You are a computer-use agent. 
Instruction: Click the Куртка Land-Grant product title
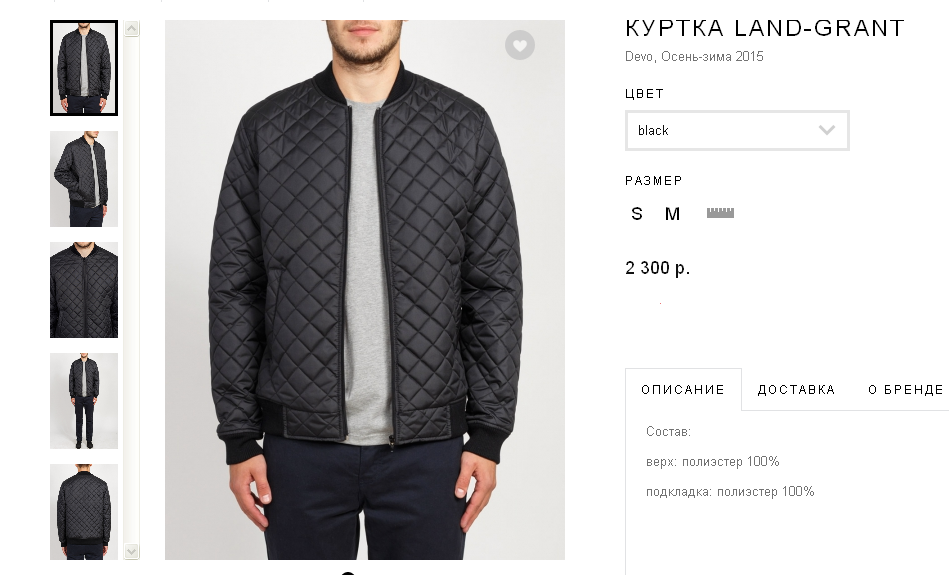(764, 28)
